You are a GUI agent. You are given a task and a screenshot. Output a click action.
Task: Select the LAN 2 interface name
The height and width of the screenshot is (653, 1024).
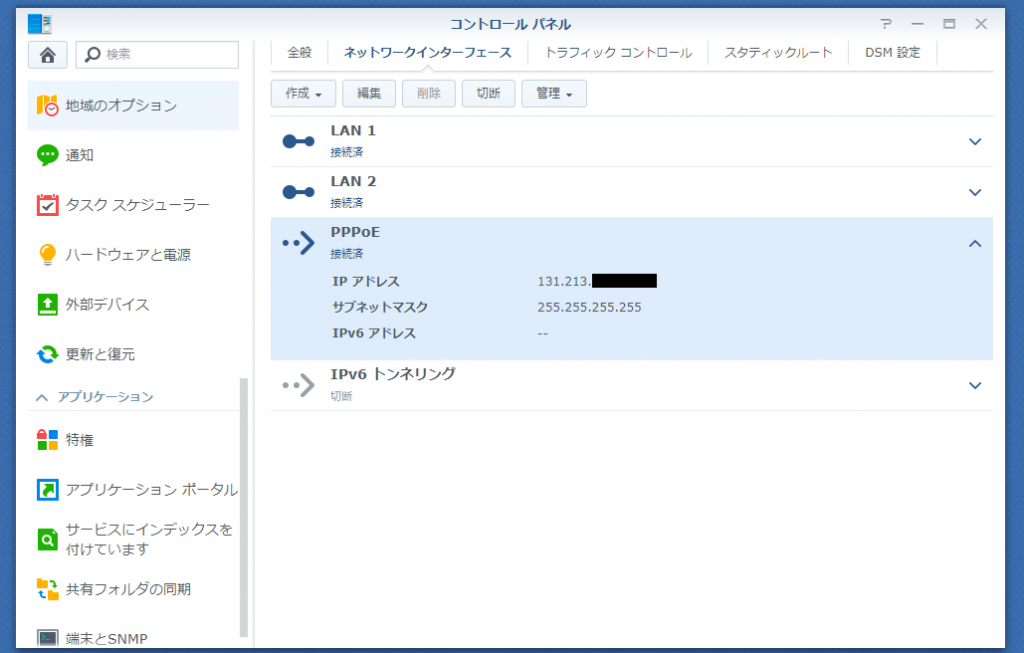tap(353, 182)
